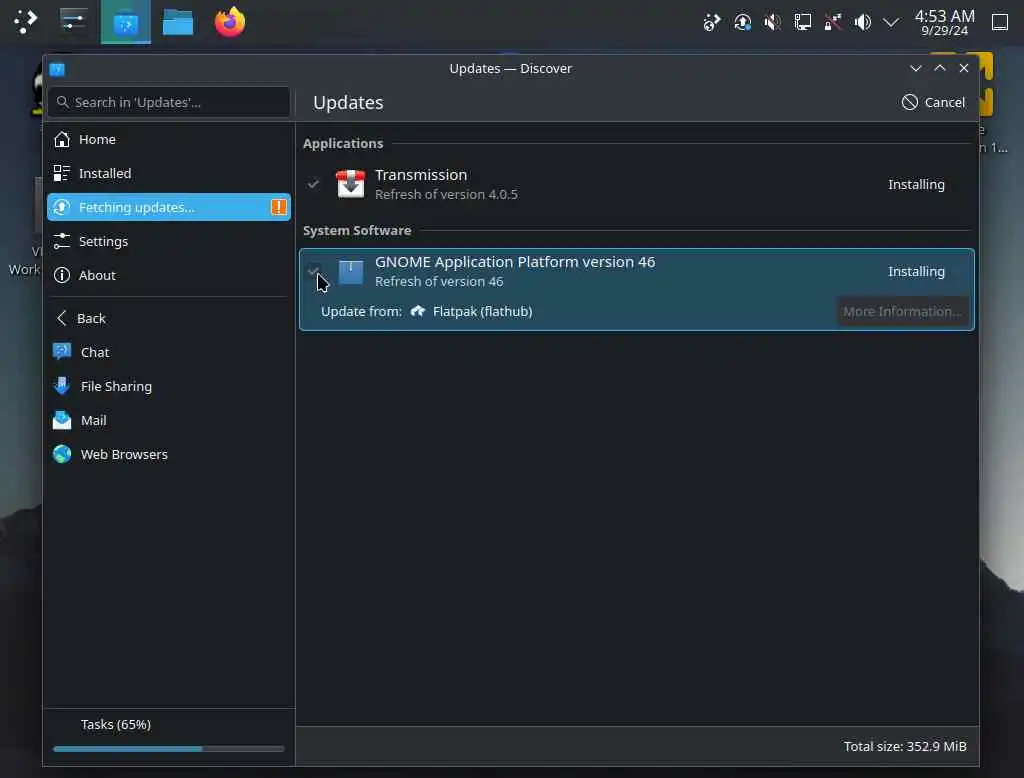Open System Settings from the taskbar
The image size is (1024, 778).
72,22
